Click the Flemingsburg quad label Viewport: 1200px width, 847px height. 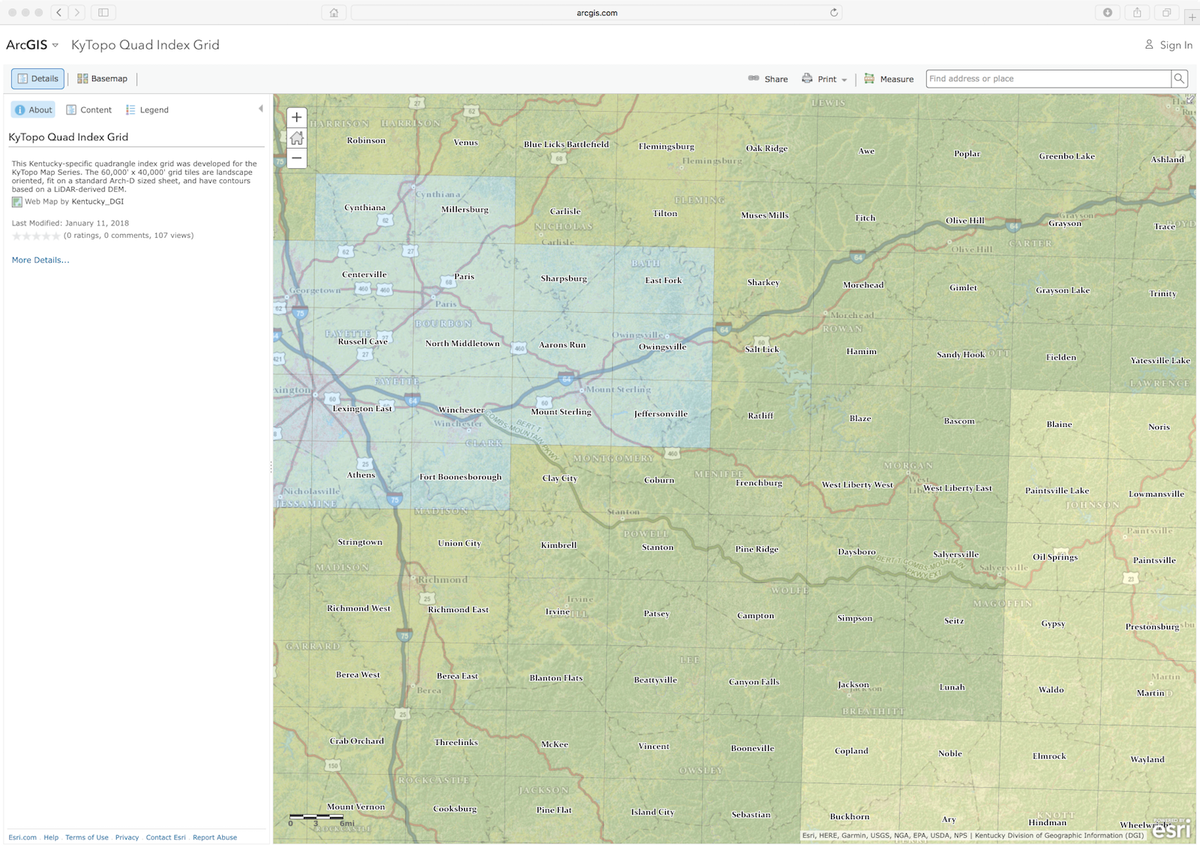[x=666, y=147]
